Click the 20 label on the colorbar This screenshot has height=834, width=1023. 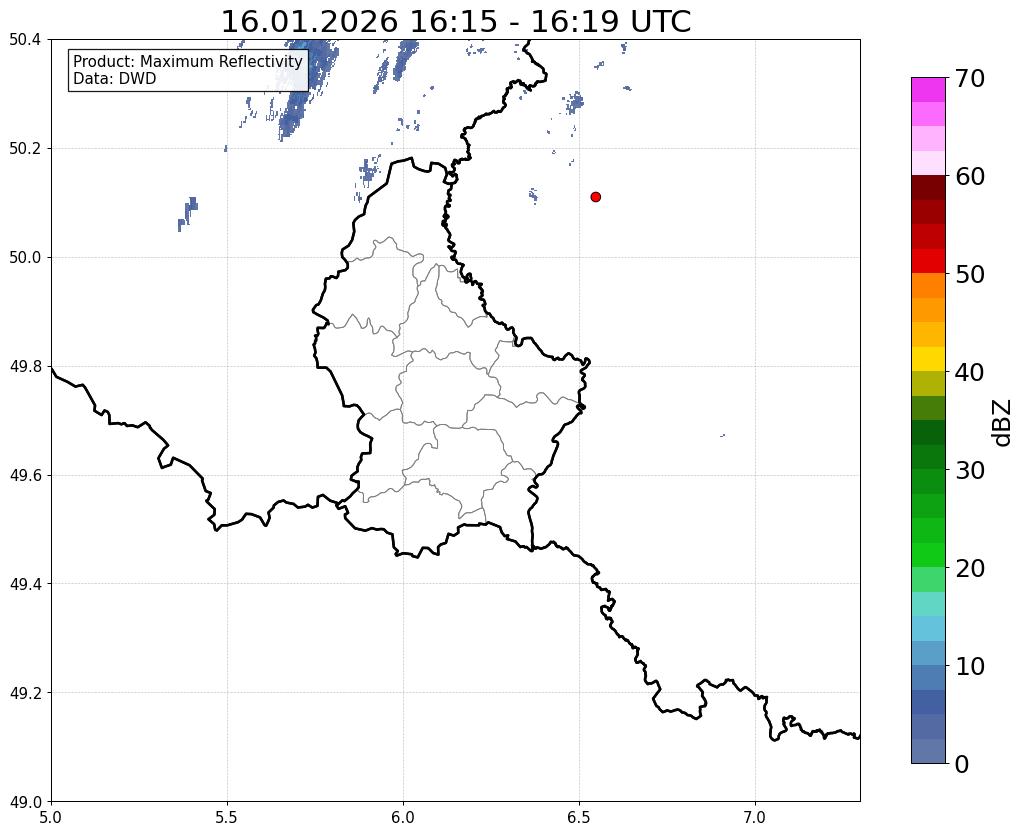point(970,568)
